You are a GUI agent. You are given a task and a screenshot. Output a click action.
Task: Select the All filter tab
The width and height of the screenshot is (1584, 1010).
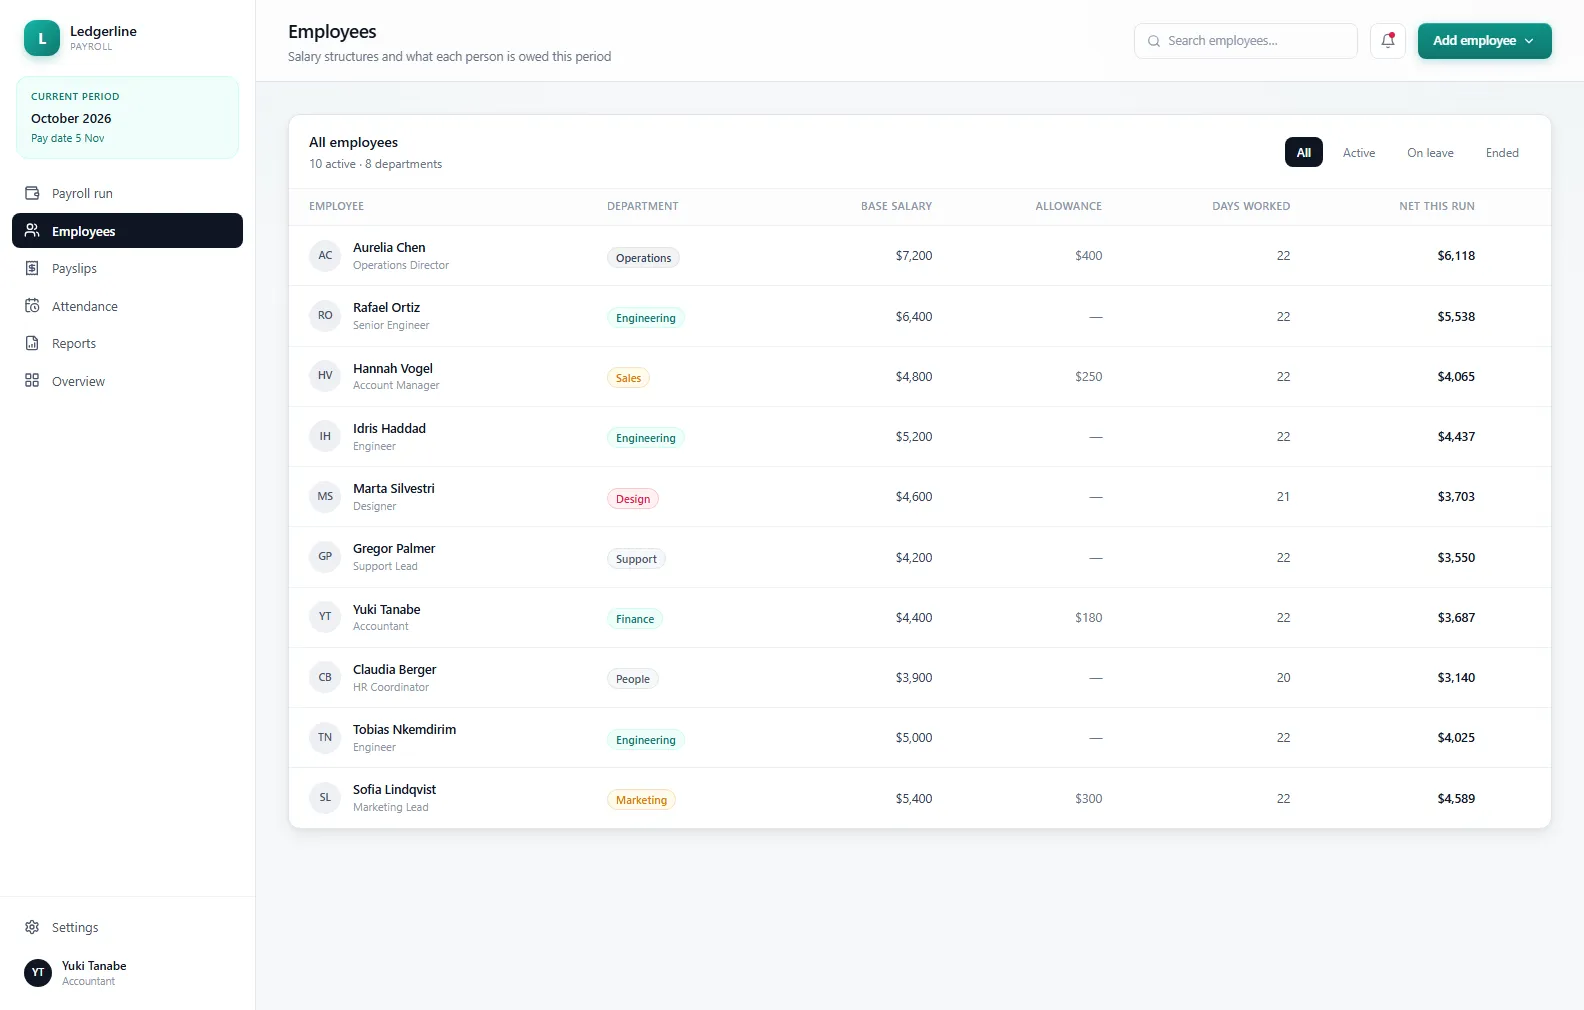pyautogui.click(x=1304, y=152)
